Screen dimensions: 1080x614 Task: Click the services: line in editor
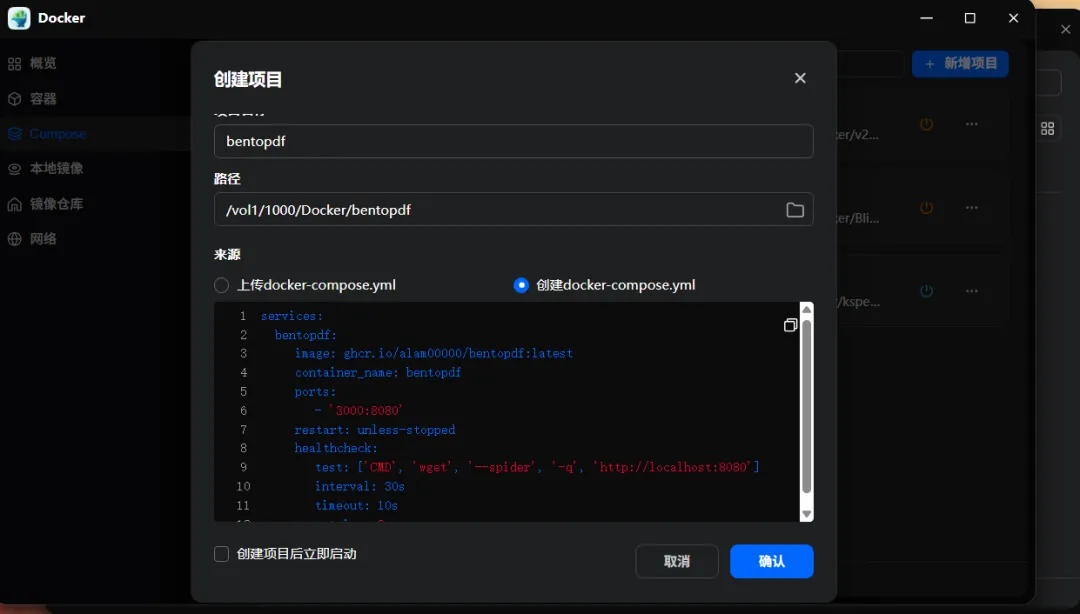pyautogui.click(x=292, y=316)
